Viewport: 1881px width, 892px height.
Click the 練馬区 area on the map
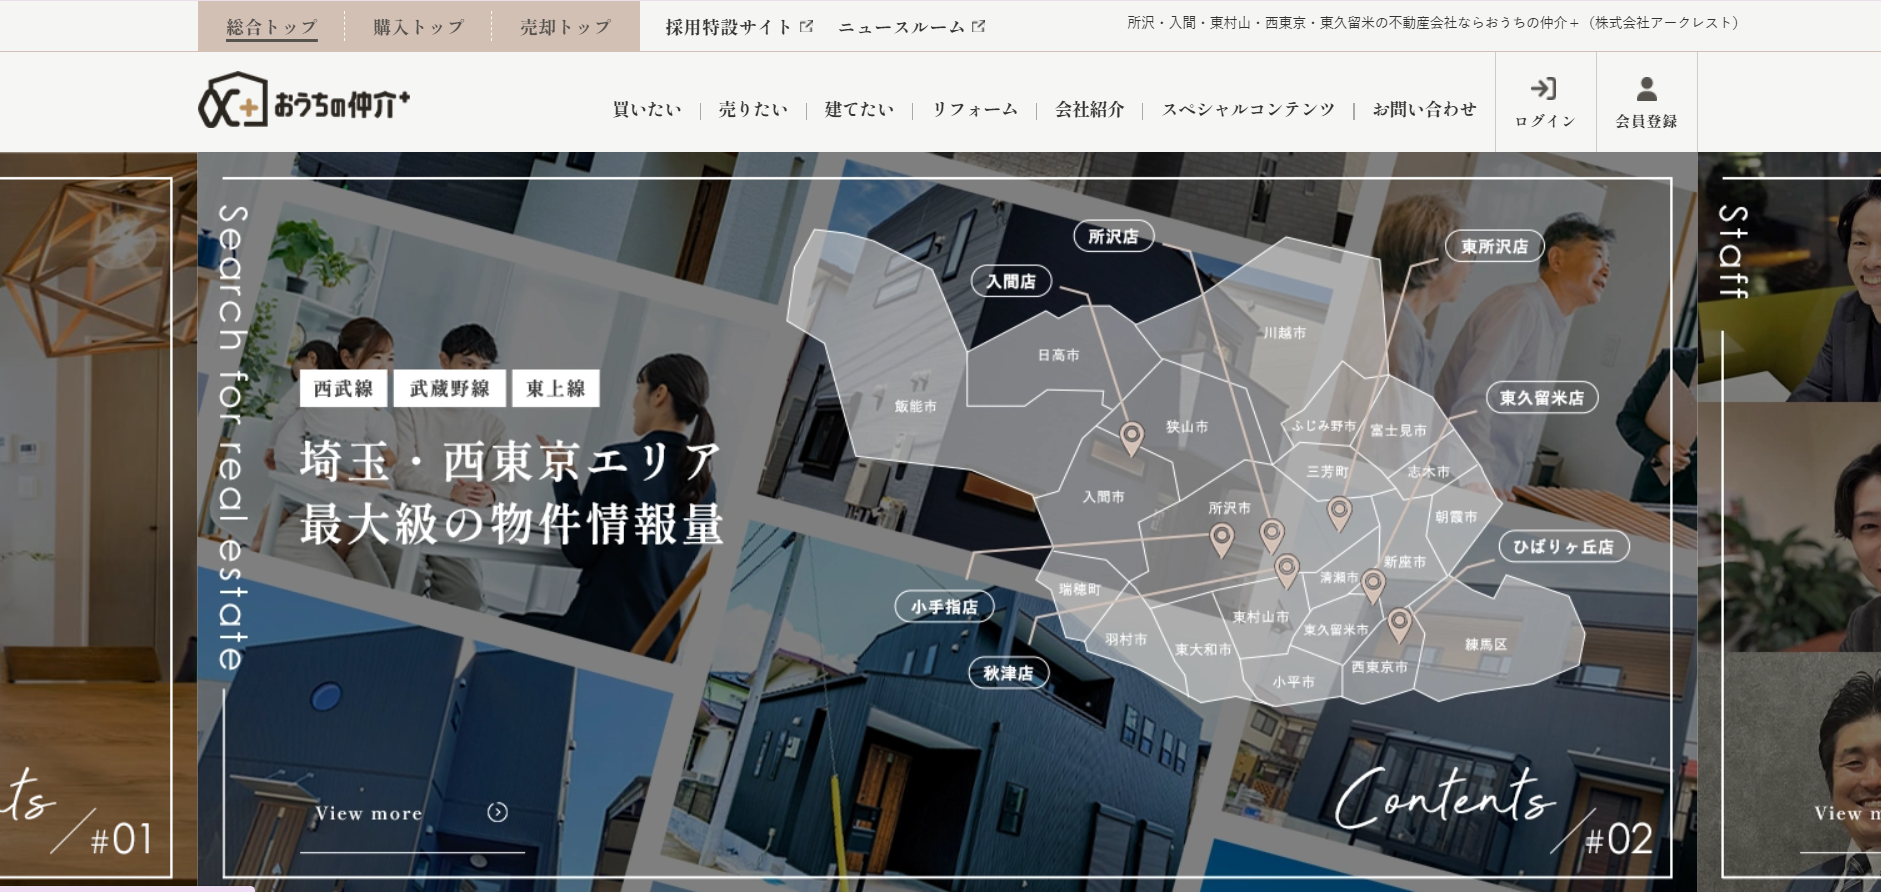pos(1486,645)
